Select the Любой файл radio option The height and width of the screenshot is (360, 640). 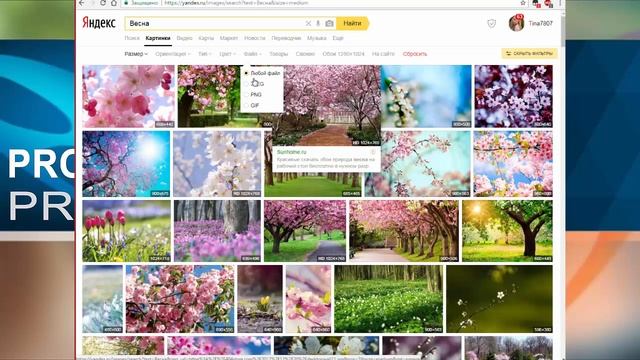pyautogui.click(x=262, y=73)
